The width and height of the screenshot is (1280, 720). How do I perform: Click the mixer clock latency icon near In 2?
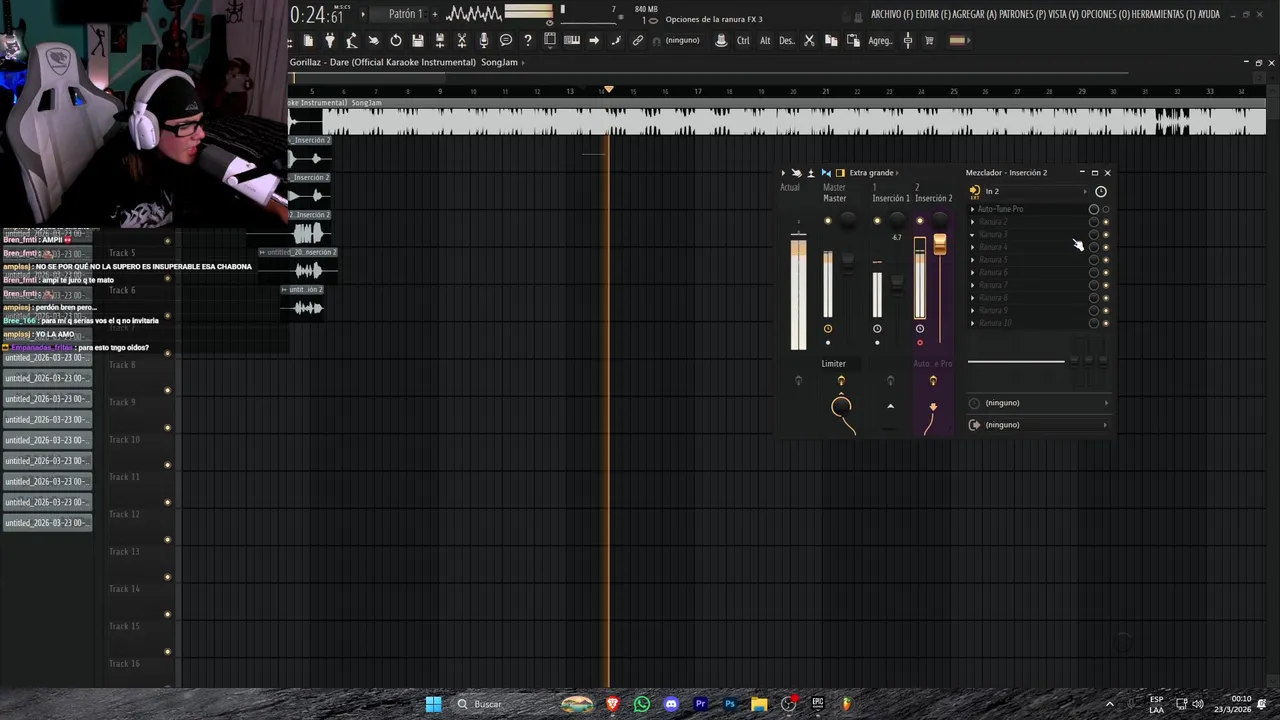click(x=1101, y=191)
